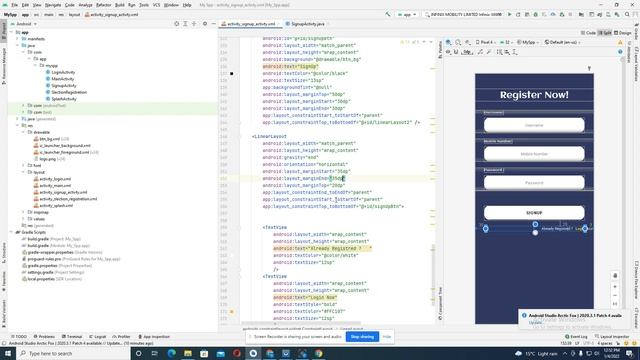
Task: Open the Android project view dropdown
Action: click(24, 24)
